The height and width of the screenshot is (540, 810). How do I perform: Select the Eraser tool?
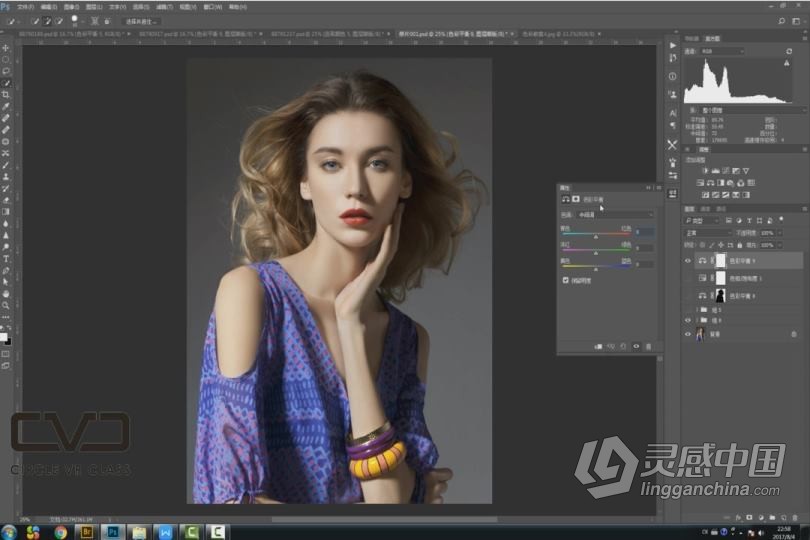coord(6,200)
